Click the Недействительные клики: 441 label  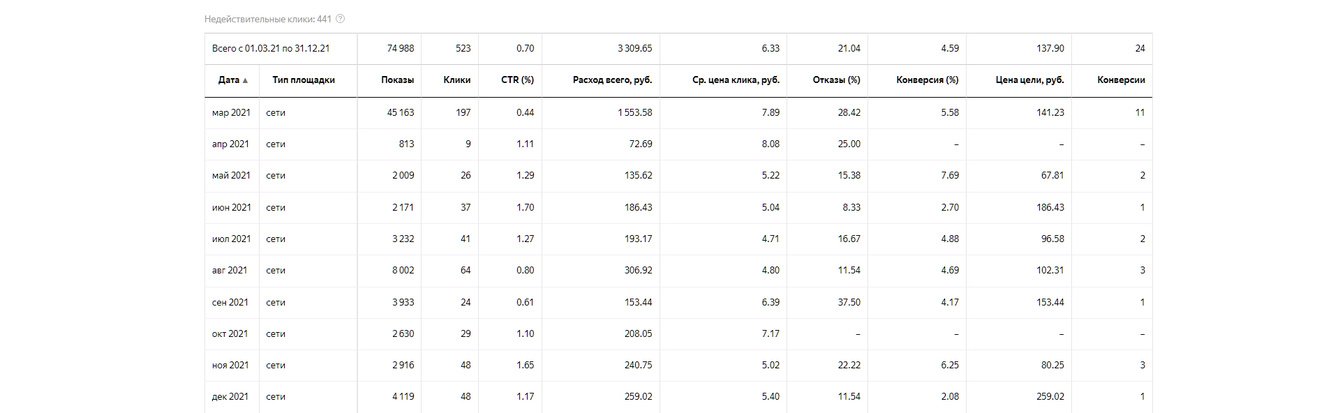click(267, 19)
